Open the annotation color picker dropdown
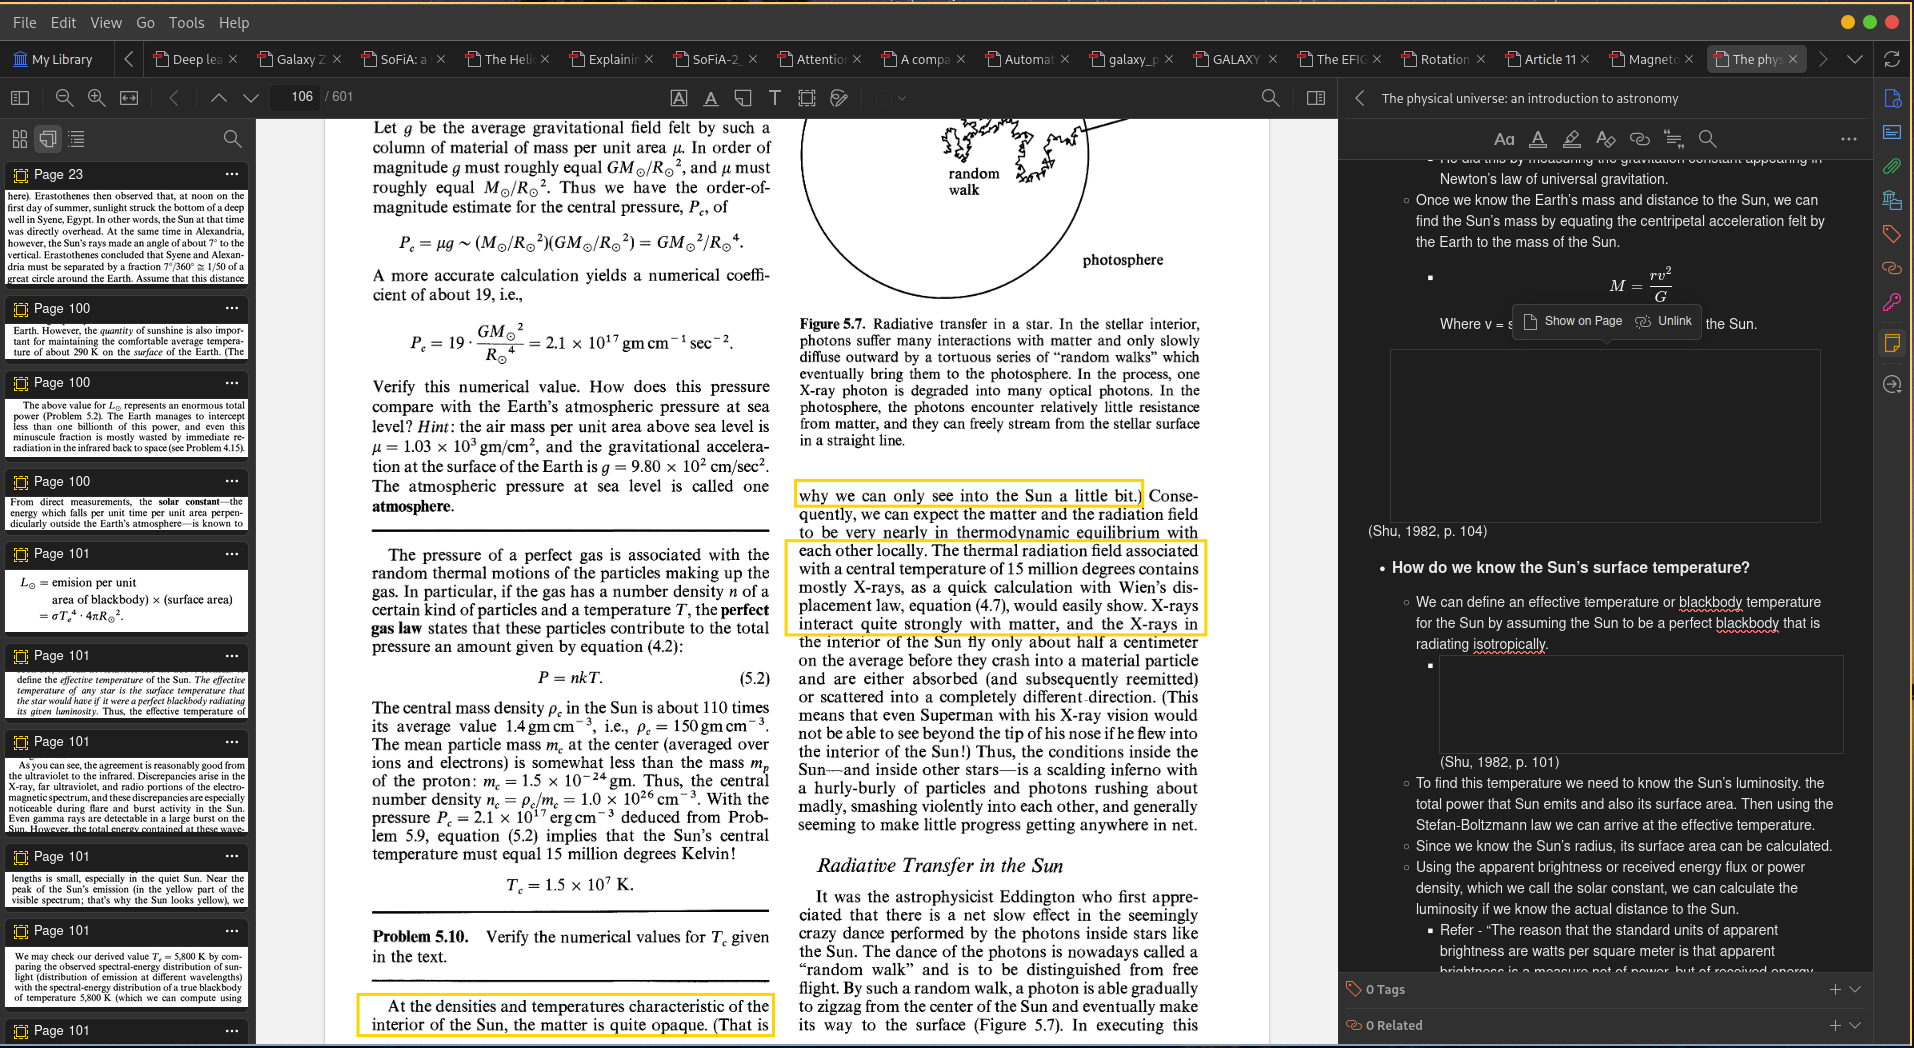This screenshot has height=1048, width=1914. 890,98
